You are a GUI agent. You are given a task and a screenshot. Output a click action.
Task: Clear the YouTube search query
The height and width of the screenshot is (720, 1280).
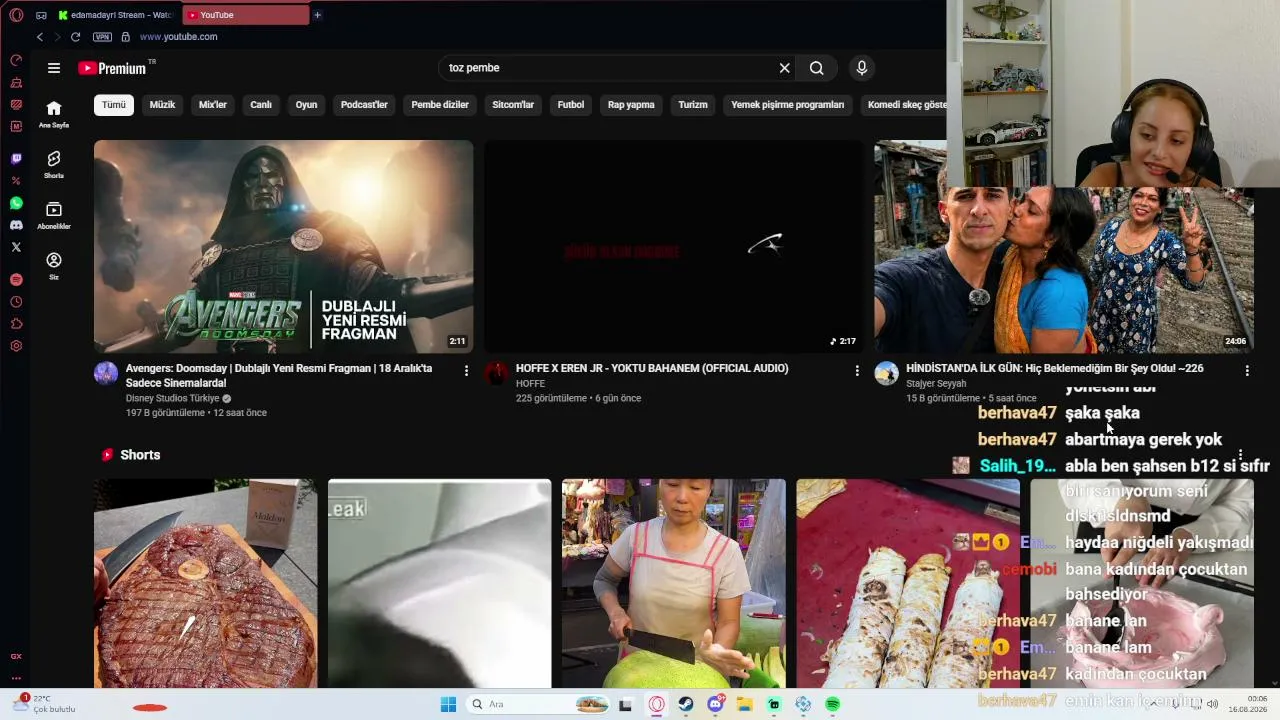[x=785, y=68]
